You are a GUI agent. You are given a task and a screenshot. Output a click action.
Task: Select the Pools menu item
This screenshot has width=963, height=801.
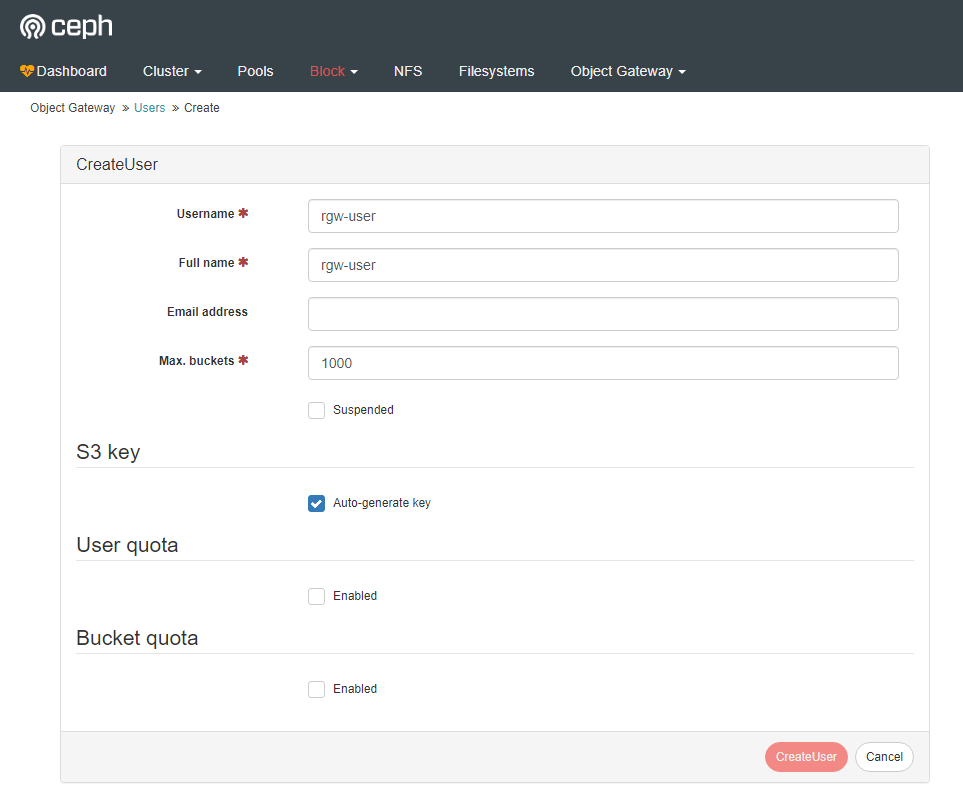(x=255, y=71)
